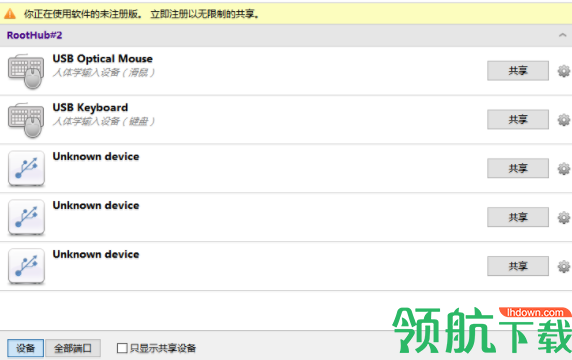572x360 pixels.
Task: Click the orange warning triangle icon
Action: 10,14
